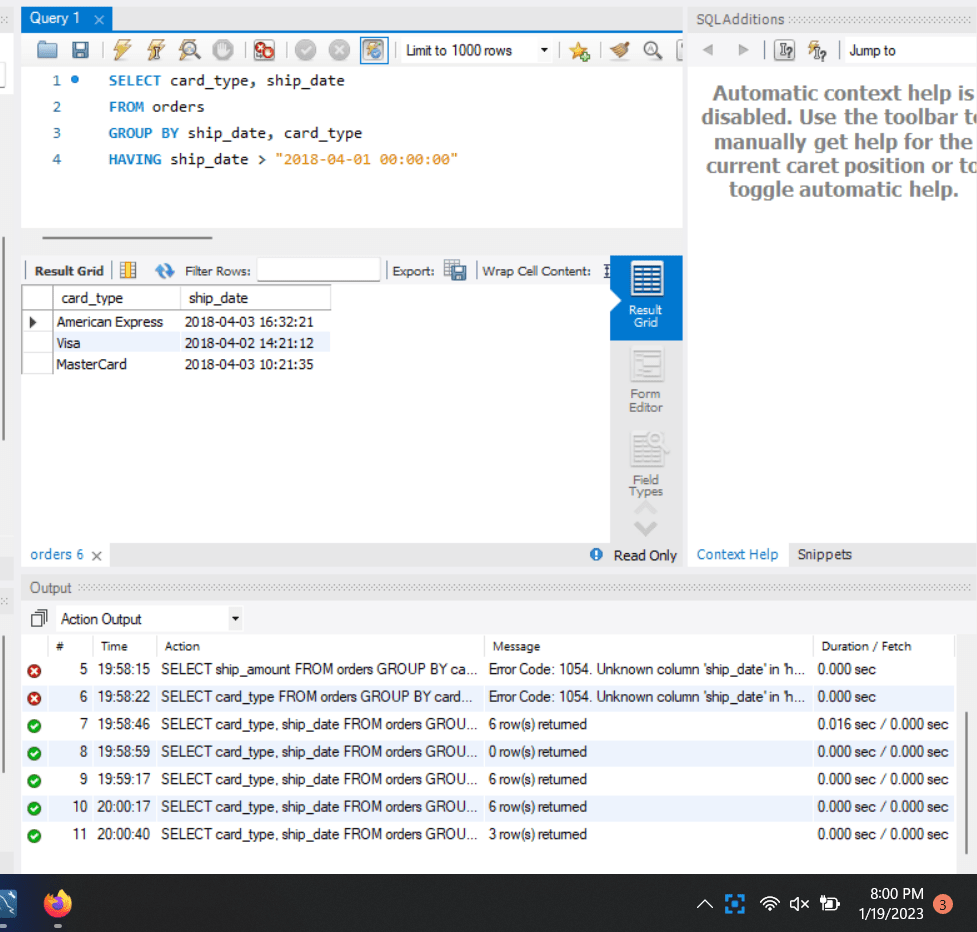This screenshot has width=977, height=932.
Task: Expand the Action Output dropdown
Action: tap(235, 619)
